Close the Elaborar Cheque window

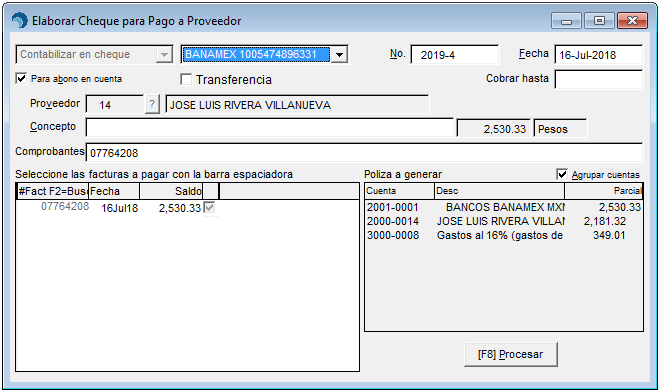click(632, 21)
